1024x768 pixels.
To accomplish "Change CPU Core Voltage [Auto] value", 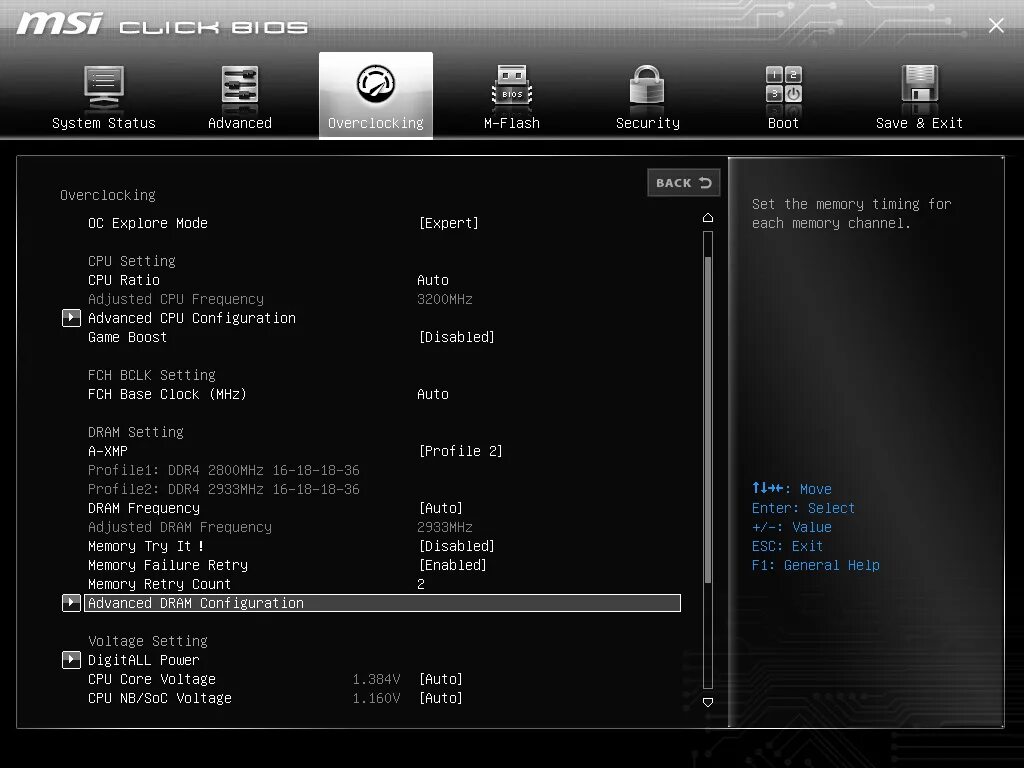I will coord(441,679).
